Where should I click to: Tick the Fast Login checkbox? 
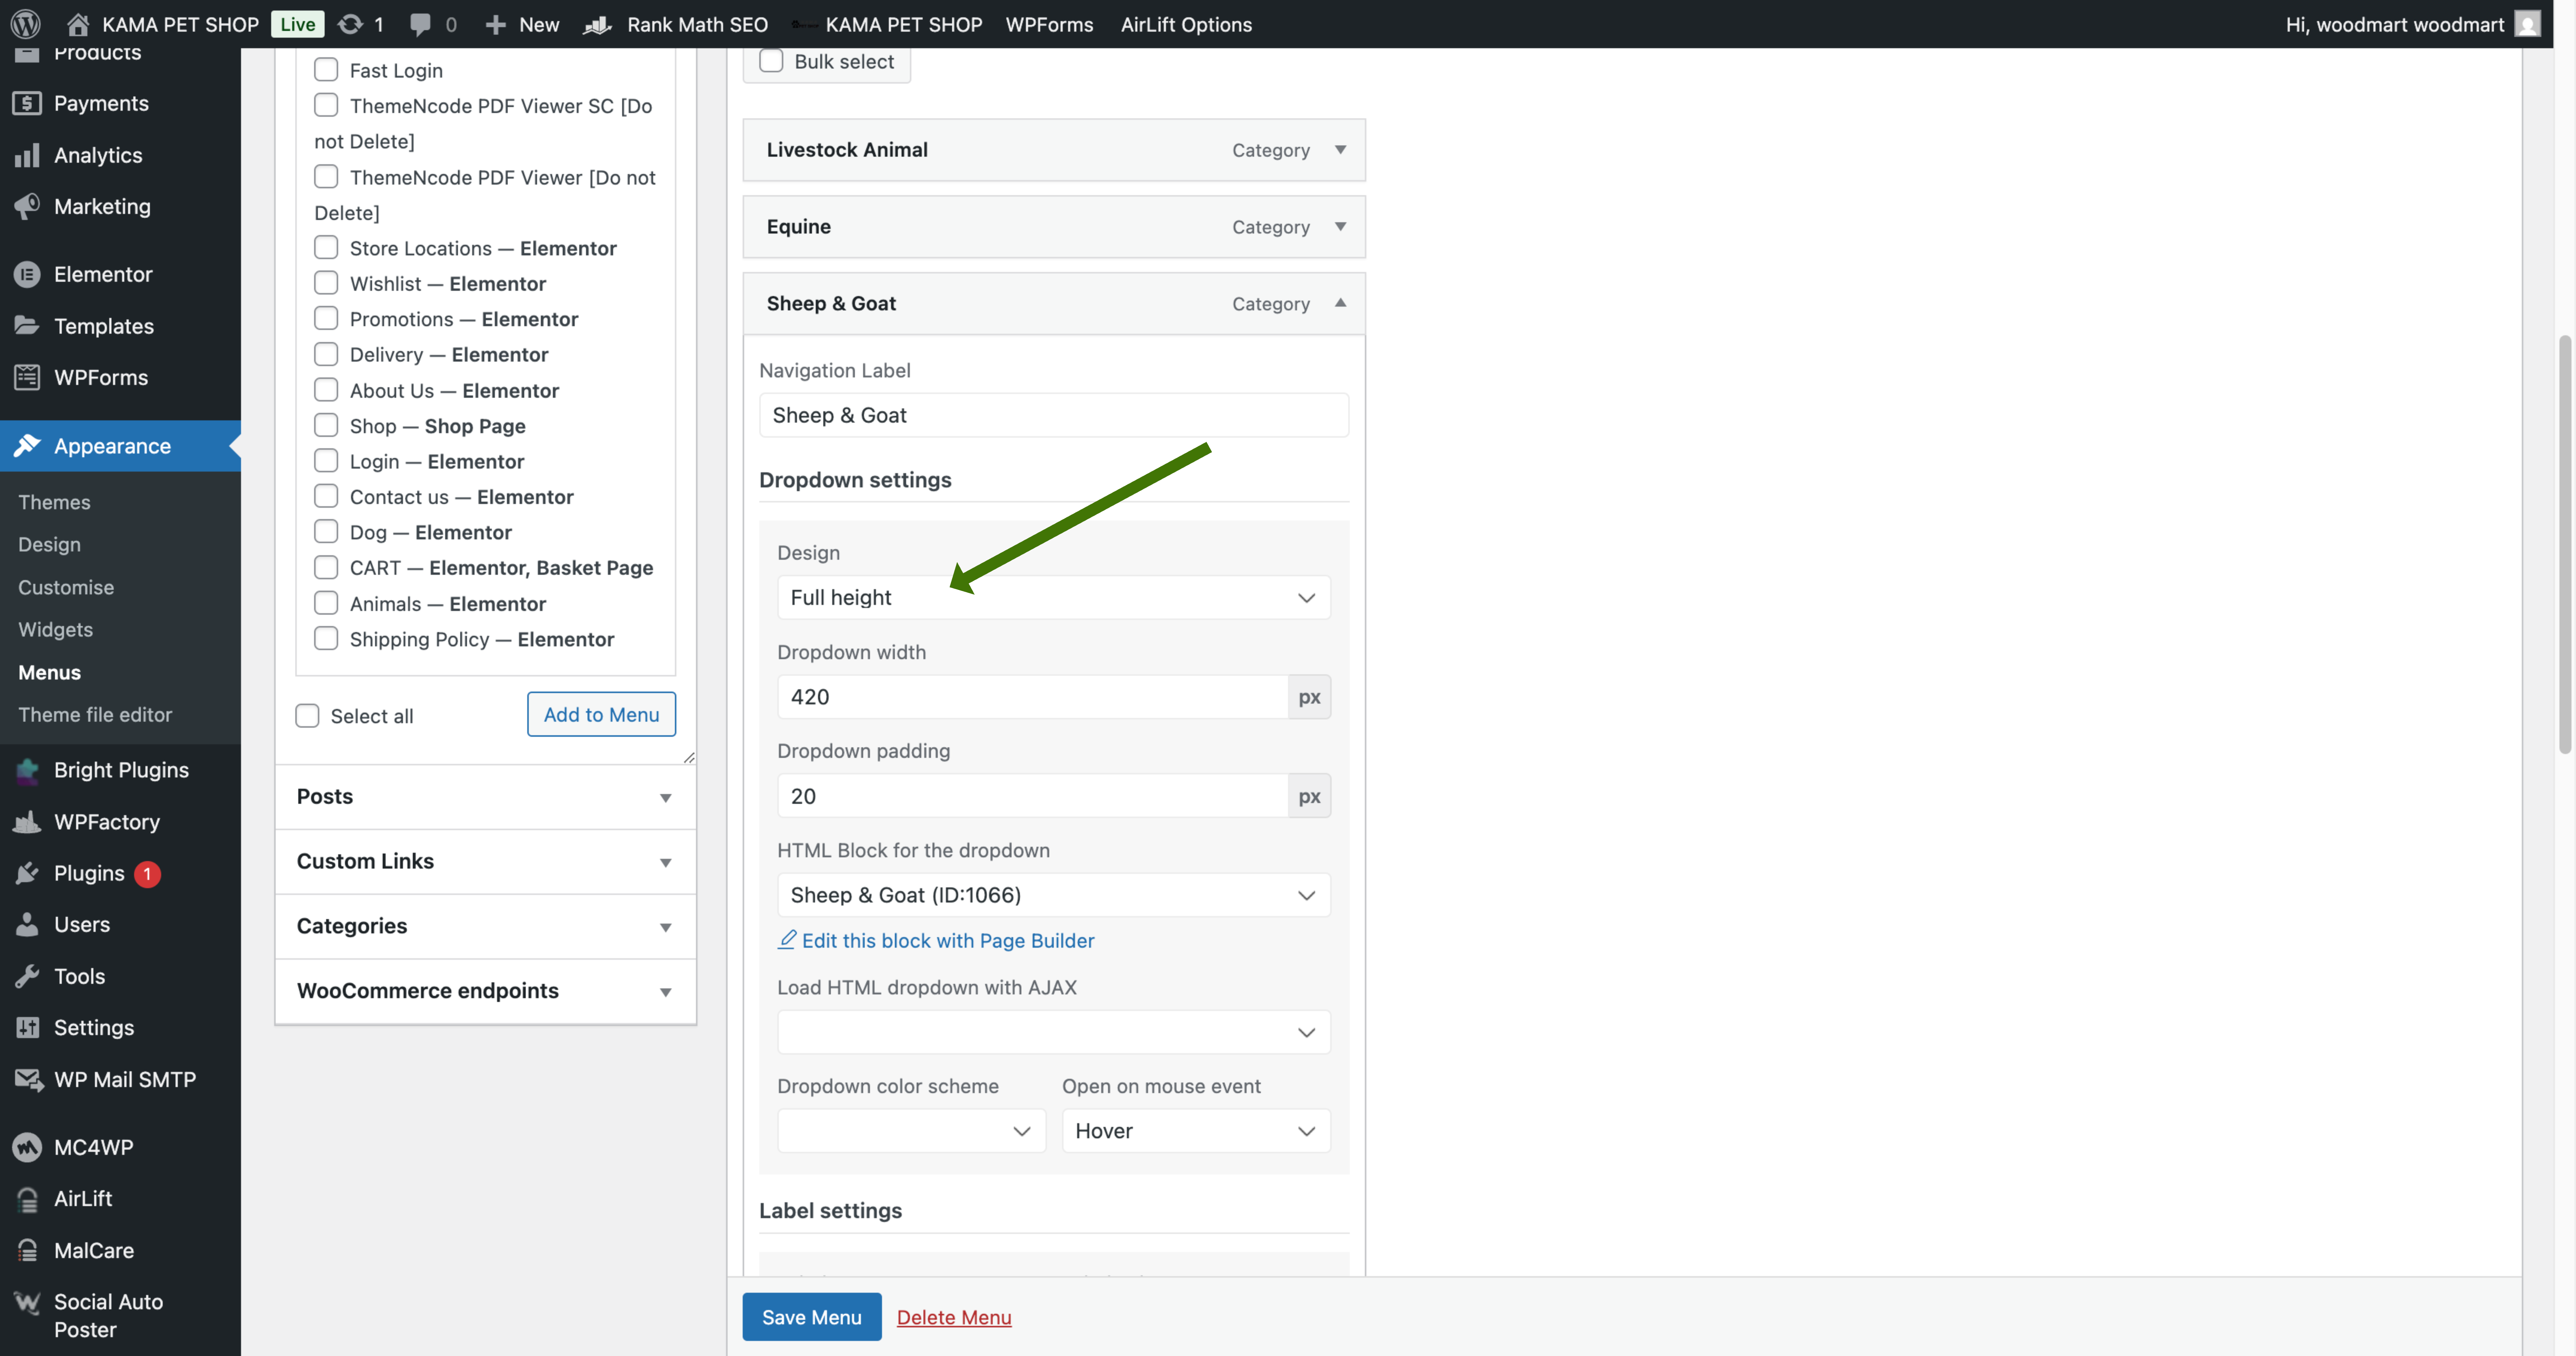326,70
